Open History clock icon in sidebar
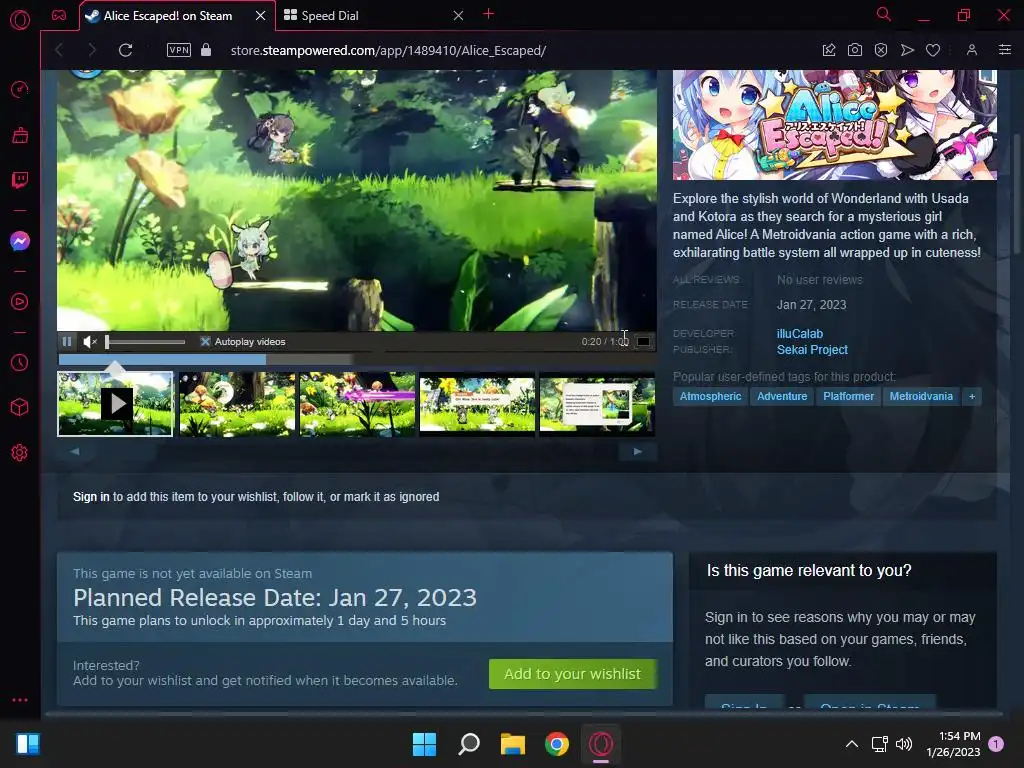Image resolution: width=1024 pixels, height=768 pixels. coord(20,362)
